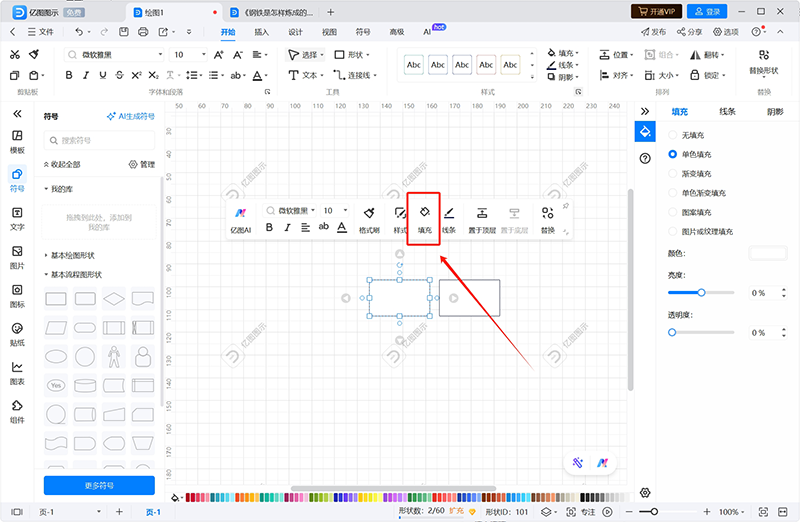Image resolution: width=800 pixels, height=522 pixels.
Task: Open the 设计 ribbon tab
Action: click(295, 32)
